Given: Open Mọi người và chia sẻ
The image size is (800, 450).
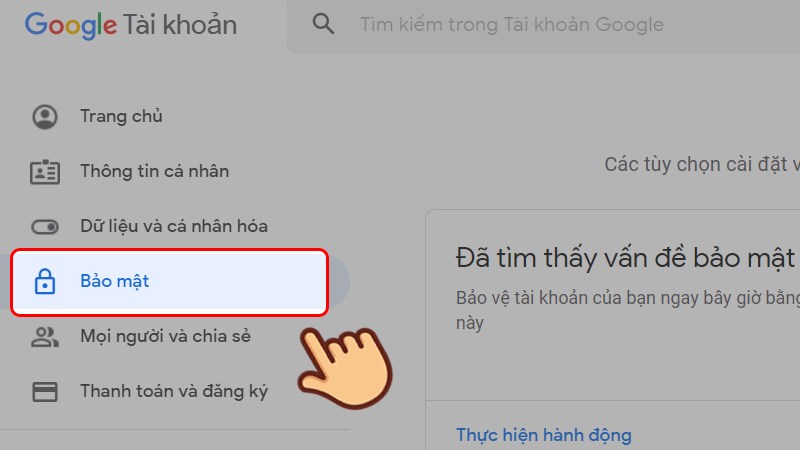Looking at the screenshot, I should [x=166, y=337].
